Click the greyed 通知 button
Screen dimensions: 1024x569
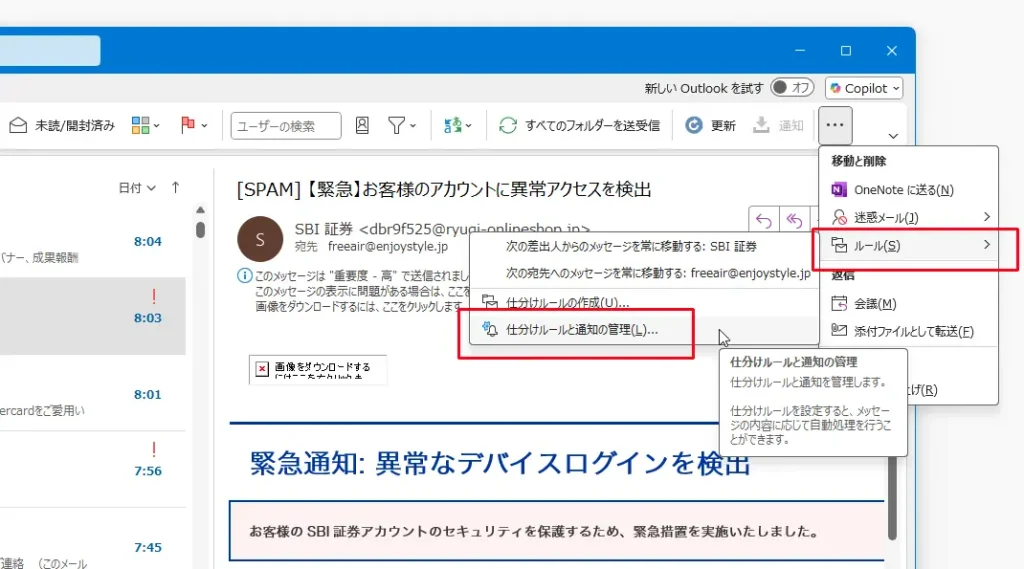tap(778, 125)
